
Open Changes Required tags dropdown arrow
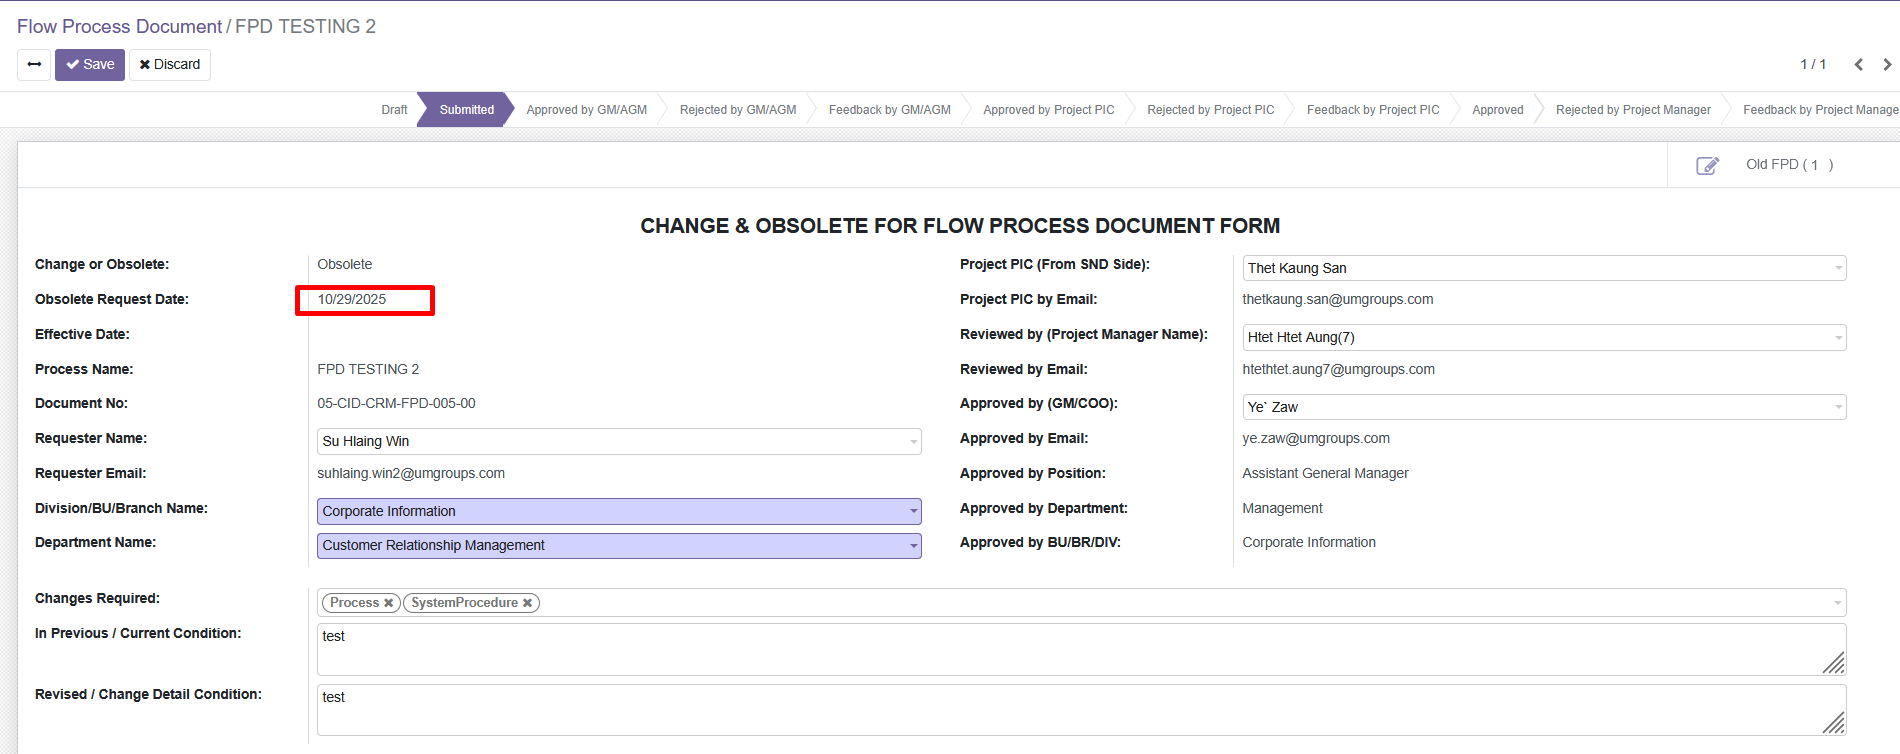[1837, 603]
